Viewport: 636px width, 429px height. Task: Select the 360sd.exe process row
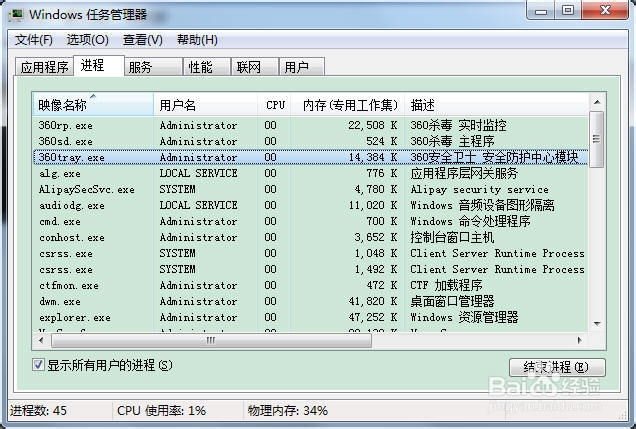pos(311,141)
